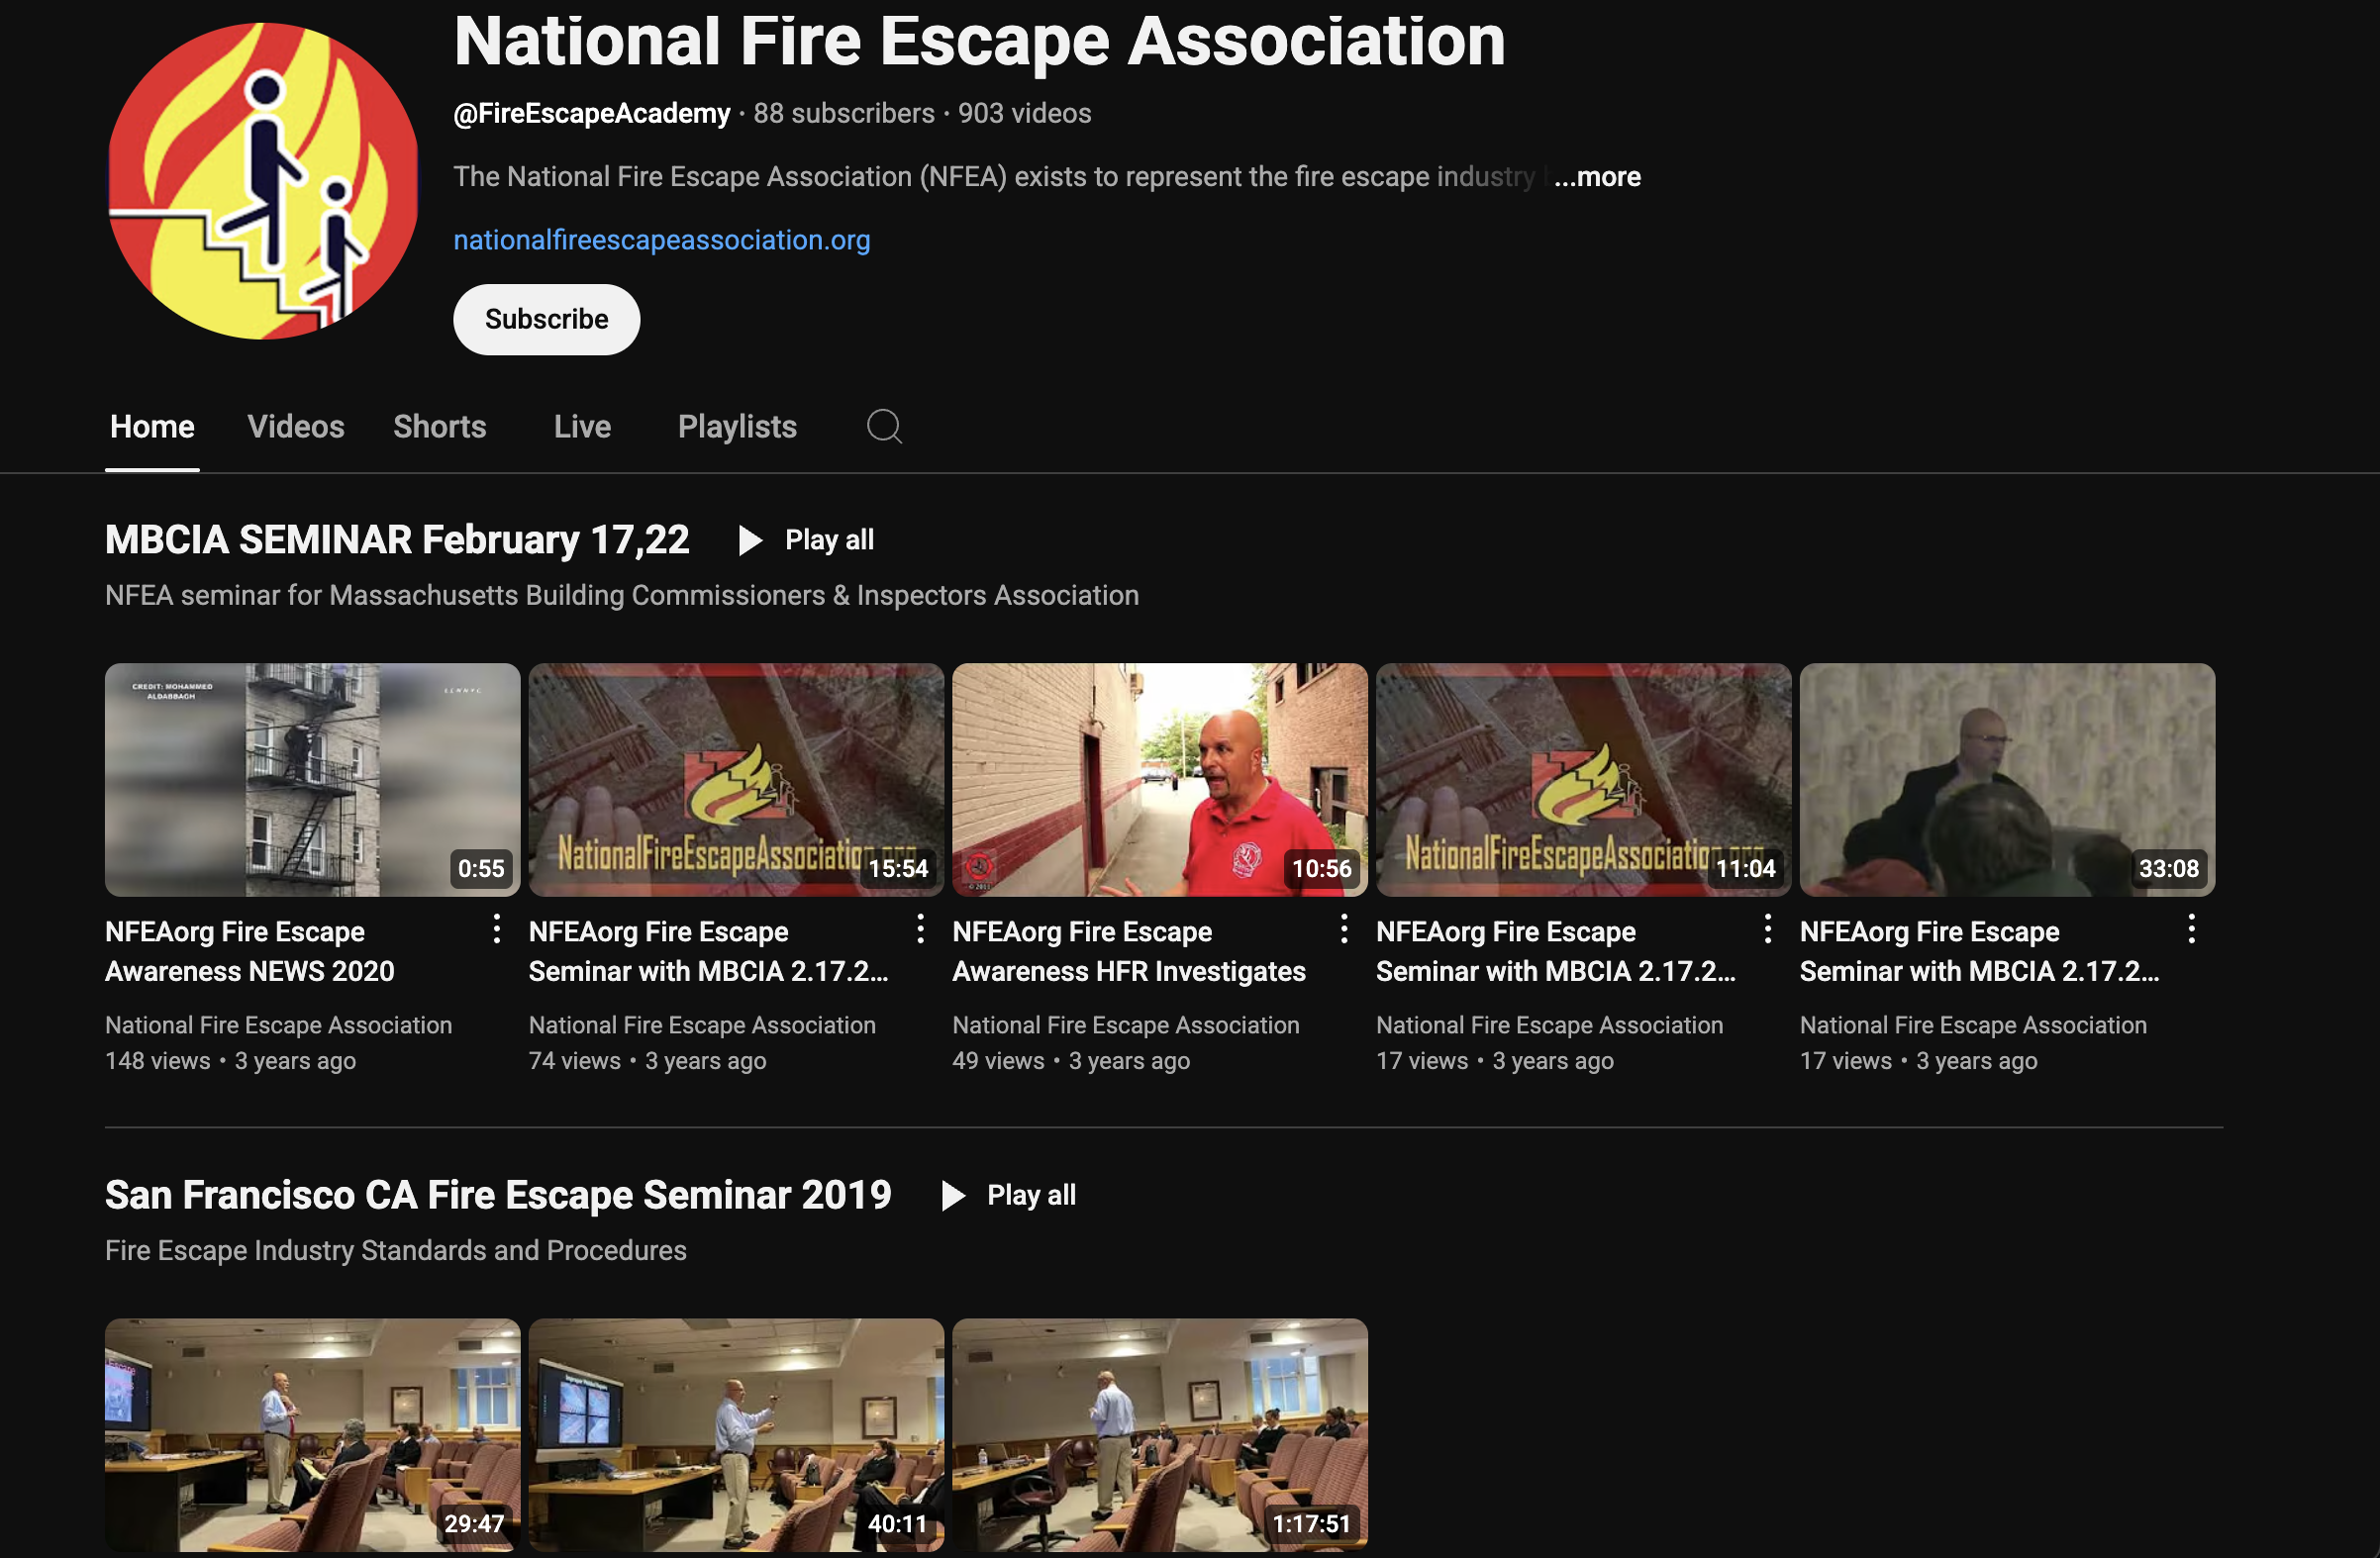Open three-dot menu for HFR Investigates video
The width and height of the screenshot is (2380, 1558).
pyautogui.click(x=1344, y=930)
